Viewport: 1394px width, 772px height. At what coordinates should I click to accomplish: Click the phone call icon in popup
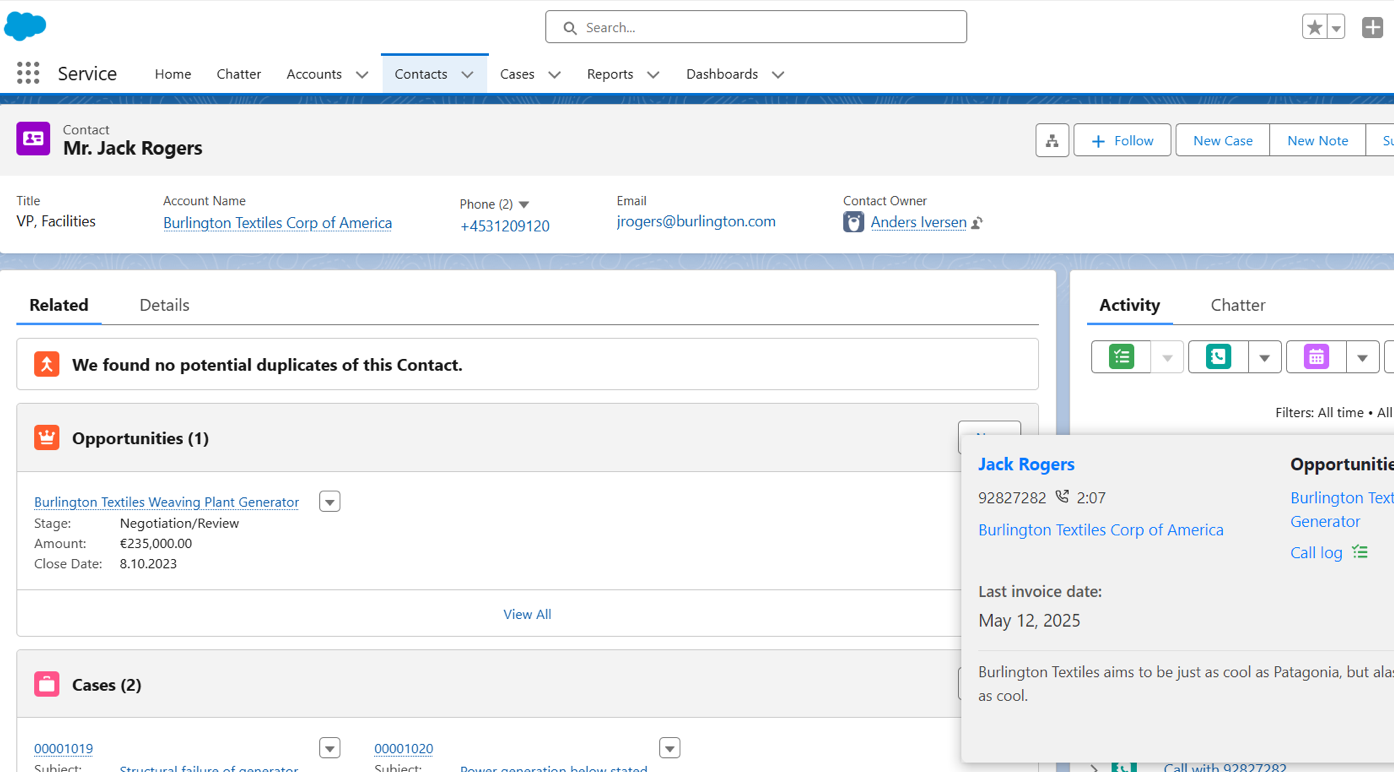(x=1062, y=496)
